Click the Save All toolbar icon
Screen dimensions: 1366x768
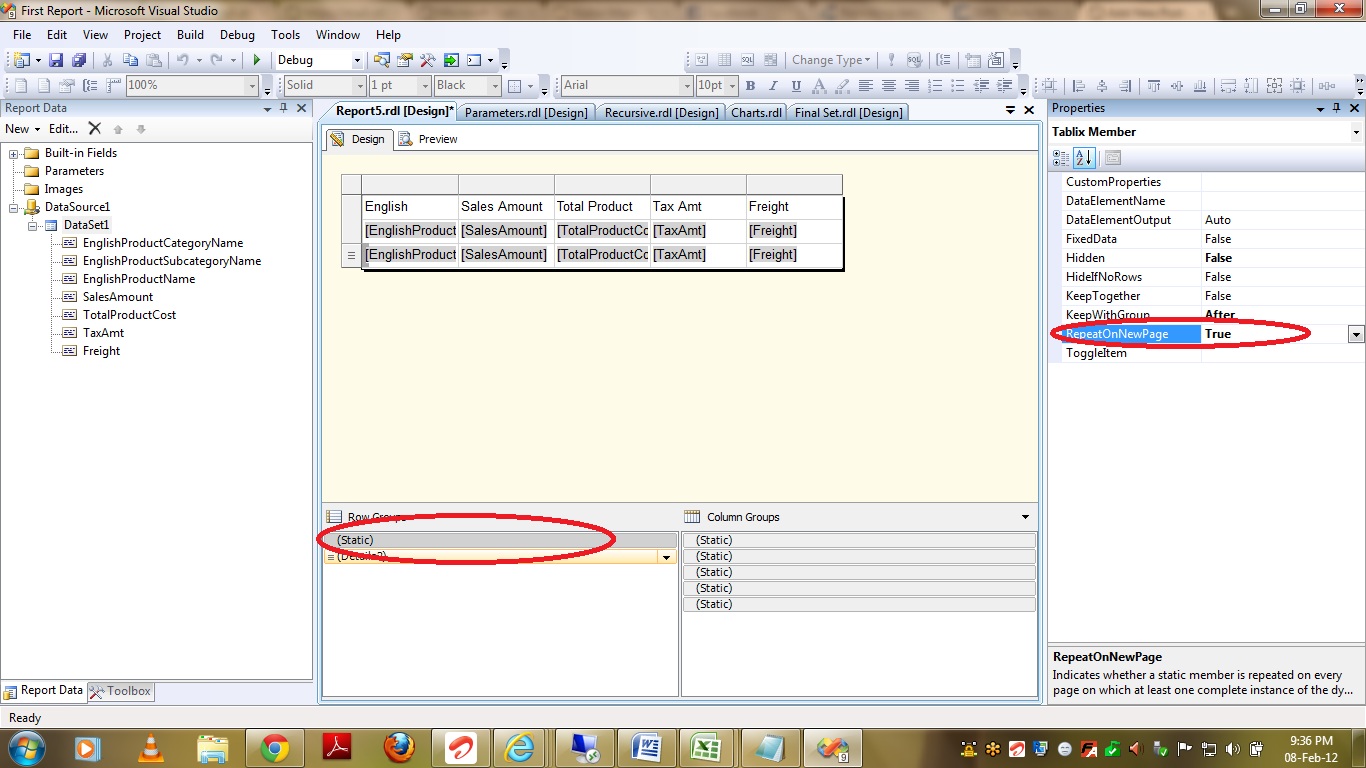click(78, 60)
